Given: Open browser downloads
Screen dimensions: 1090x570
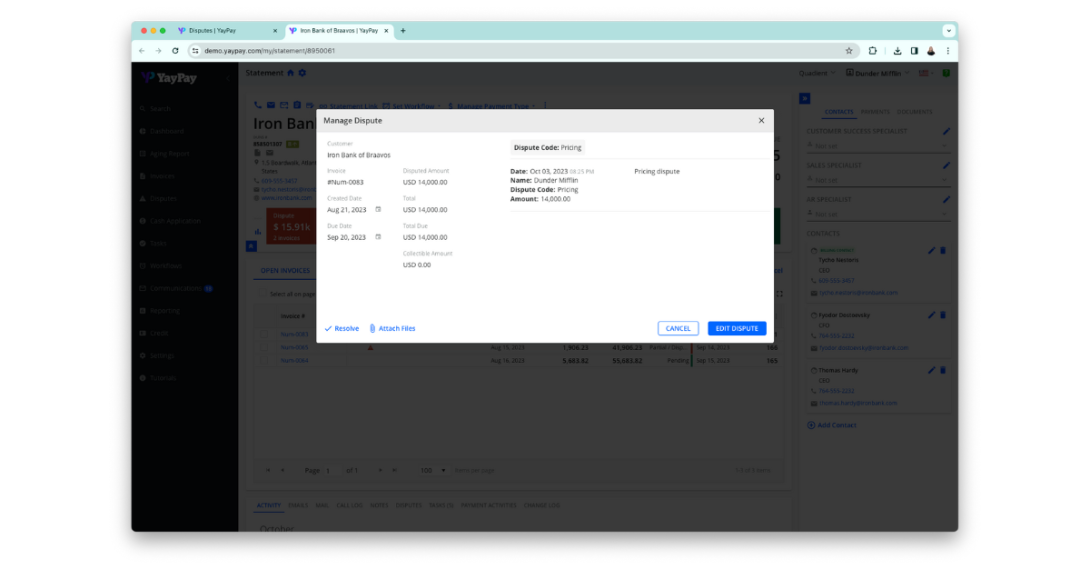Looking at the screenshot, I should (x=897, y=51).
